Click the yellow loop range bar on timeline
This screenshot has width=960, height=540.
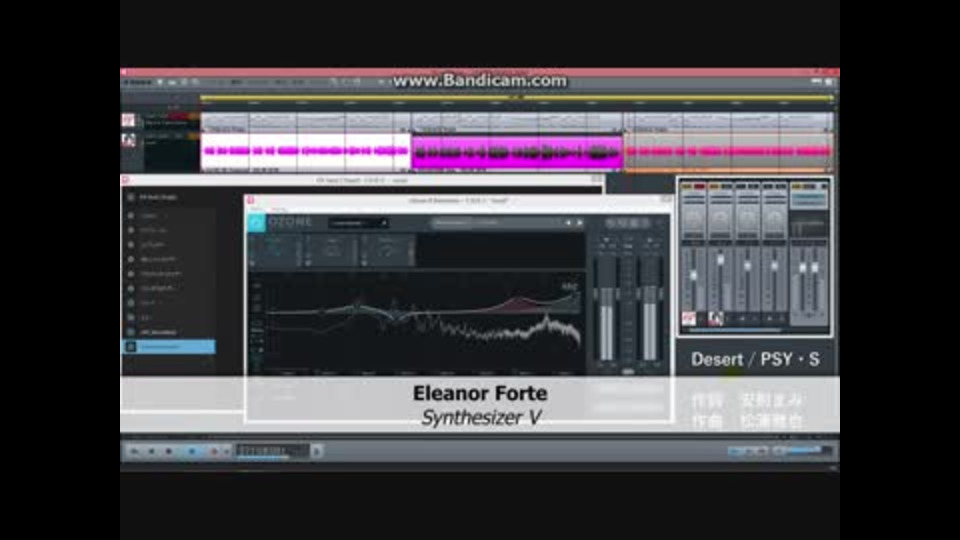(517, 97)
